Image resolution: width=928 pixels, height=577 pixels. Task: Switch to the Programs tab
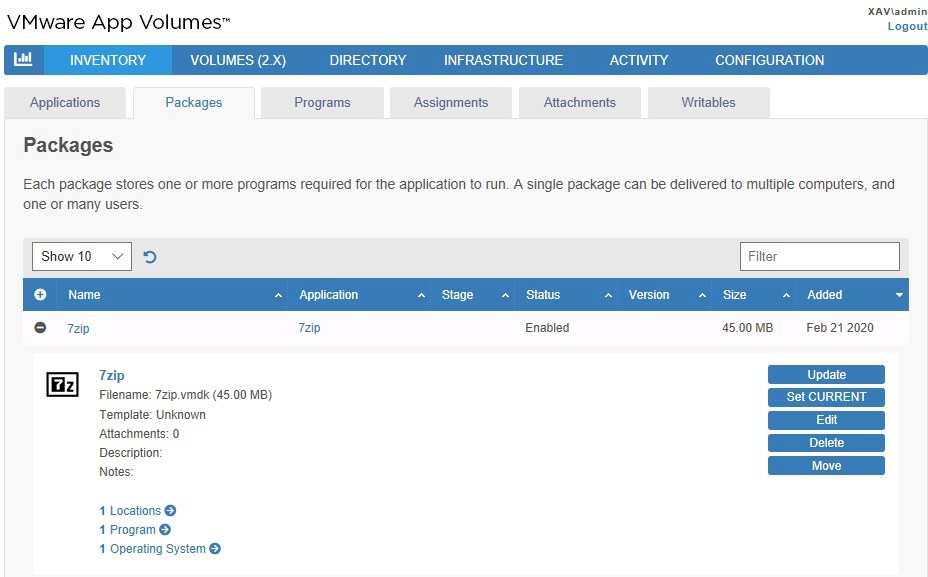tap(323, 102)
